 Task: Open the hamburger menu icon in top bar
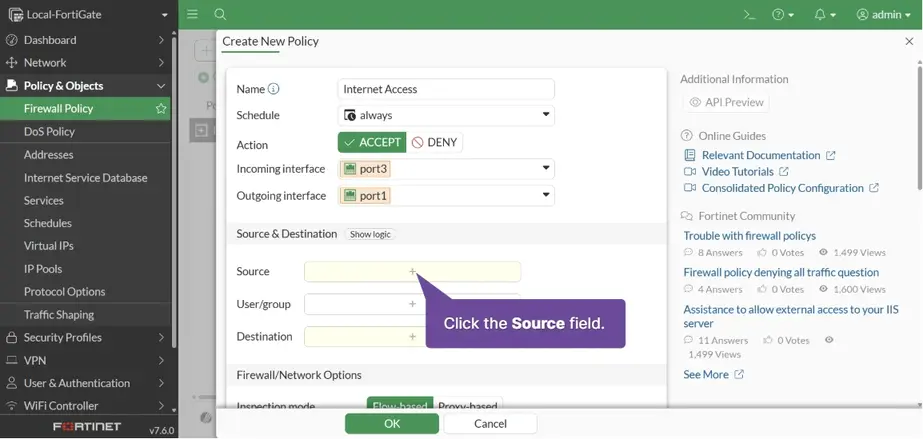coord(192,14)
